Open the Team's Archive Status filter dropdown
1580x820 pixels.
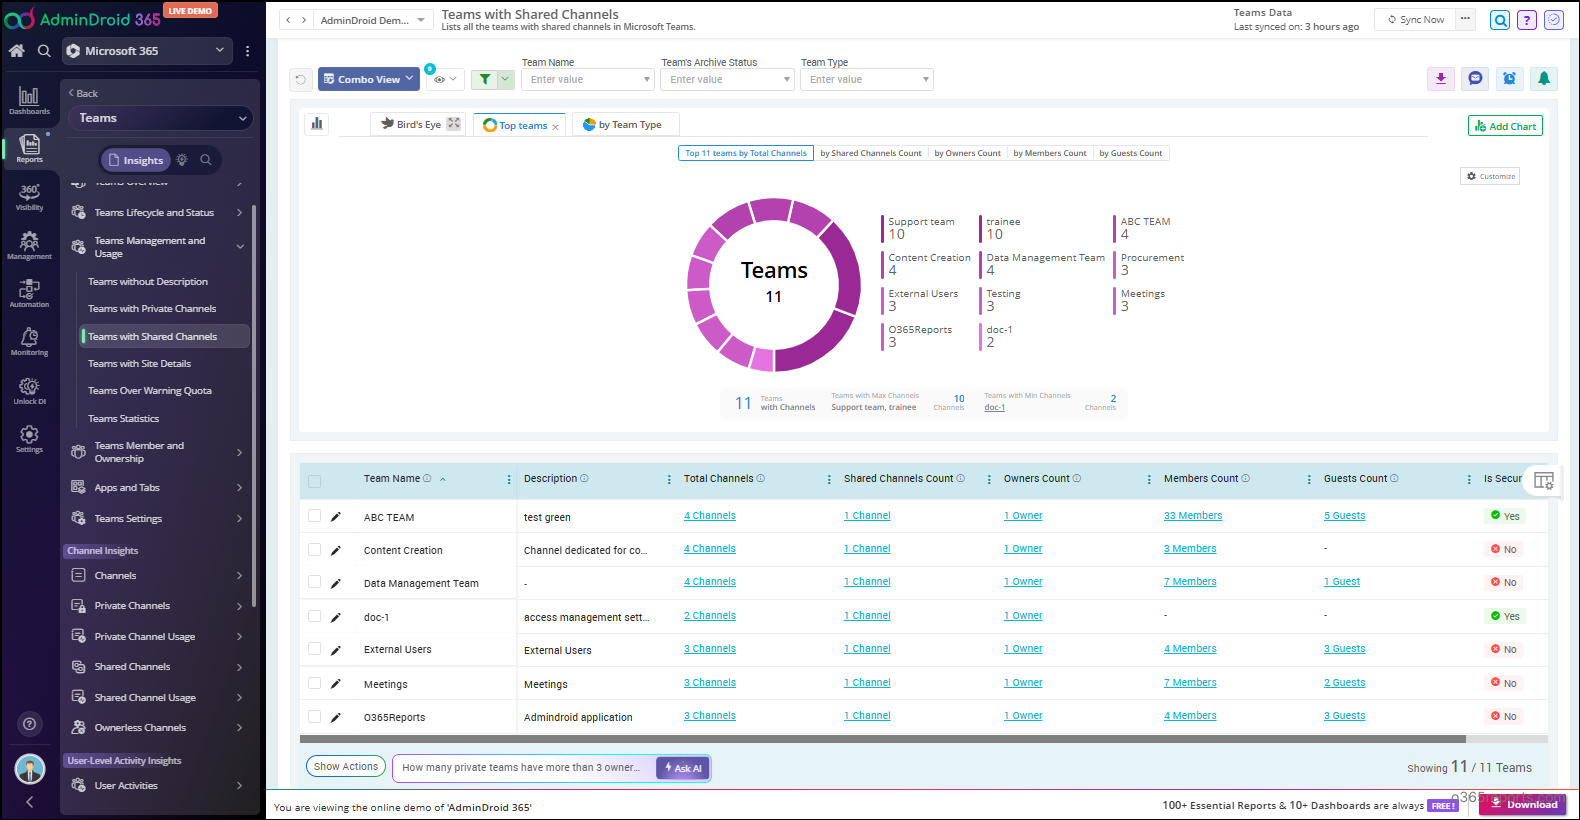727,79
